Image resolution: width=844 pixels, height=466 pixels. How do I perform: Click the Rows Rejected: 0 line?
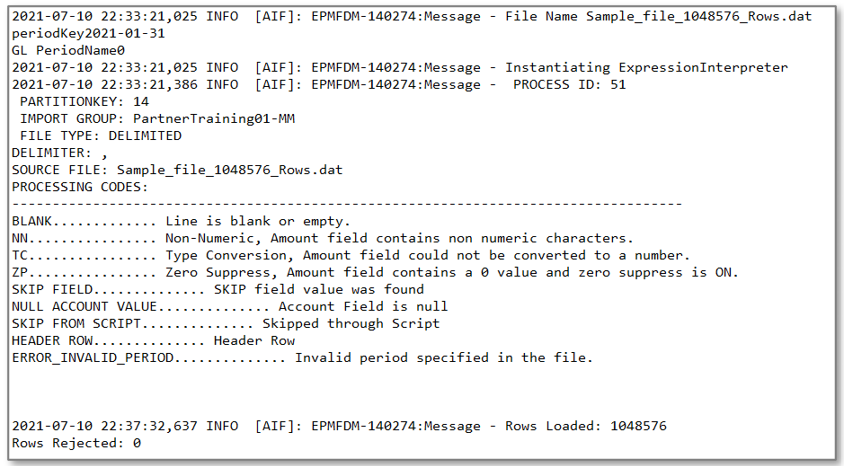click(76, 443)
